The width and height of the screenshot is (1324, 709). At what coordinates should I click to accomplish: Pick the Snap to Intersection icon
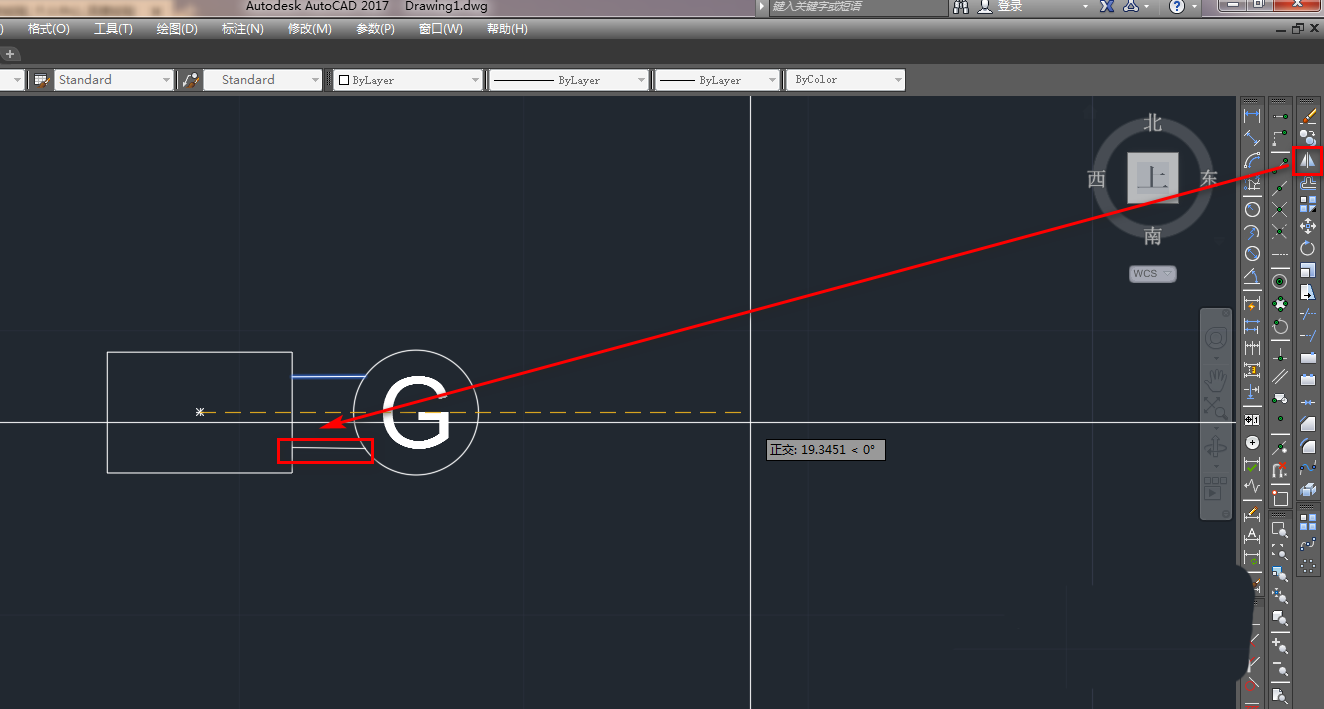(x=1279, y=209)
